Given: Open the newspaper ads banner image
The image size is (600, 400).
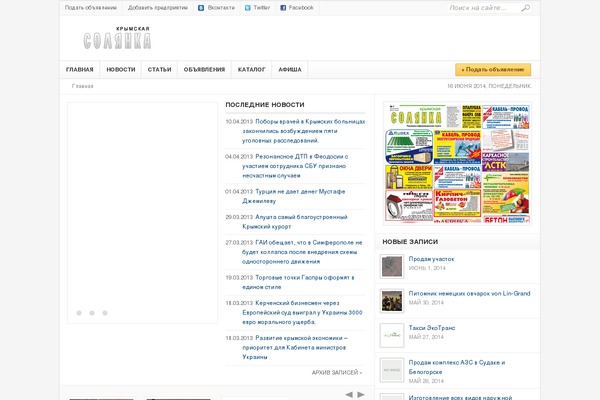Looking at the screenshot, I should point(457,163).
